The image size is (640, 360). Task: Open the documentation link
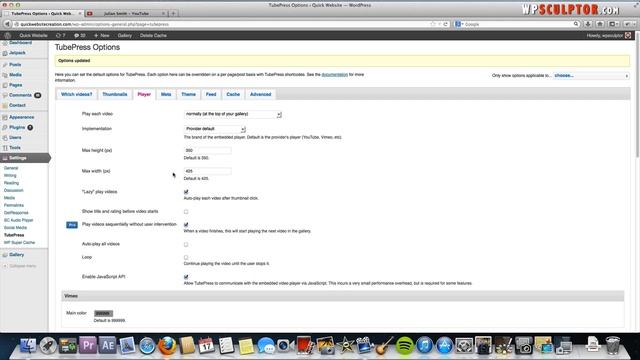(335, 75)
